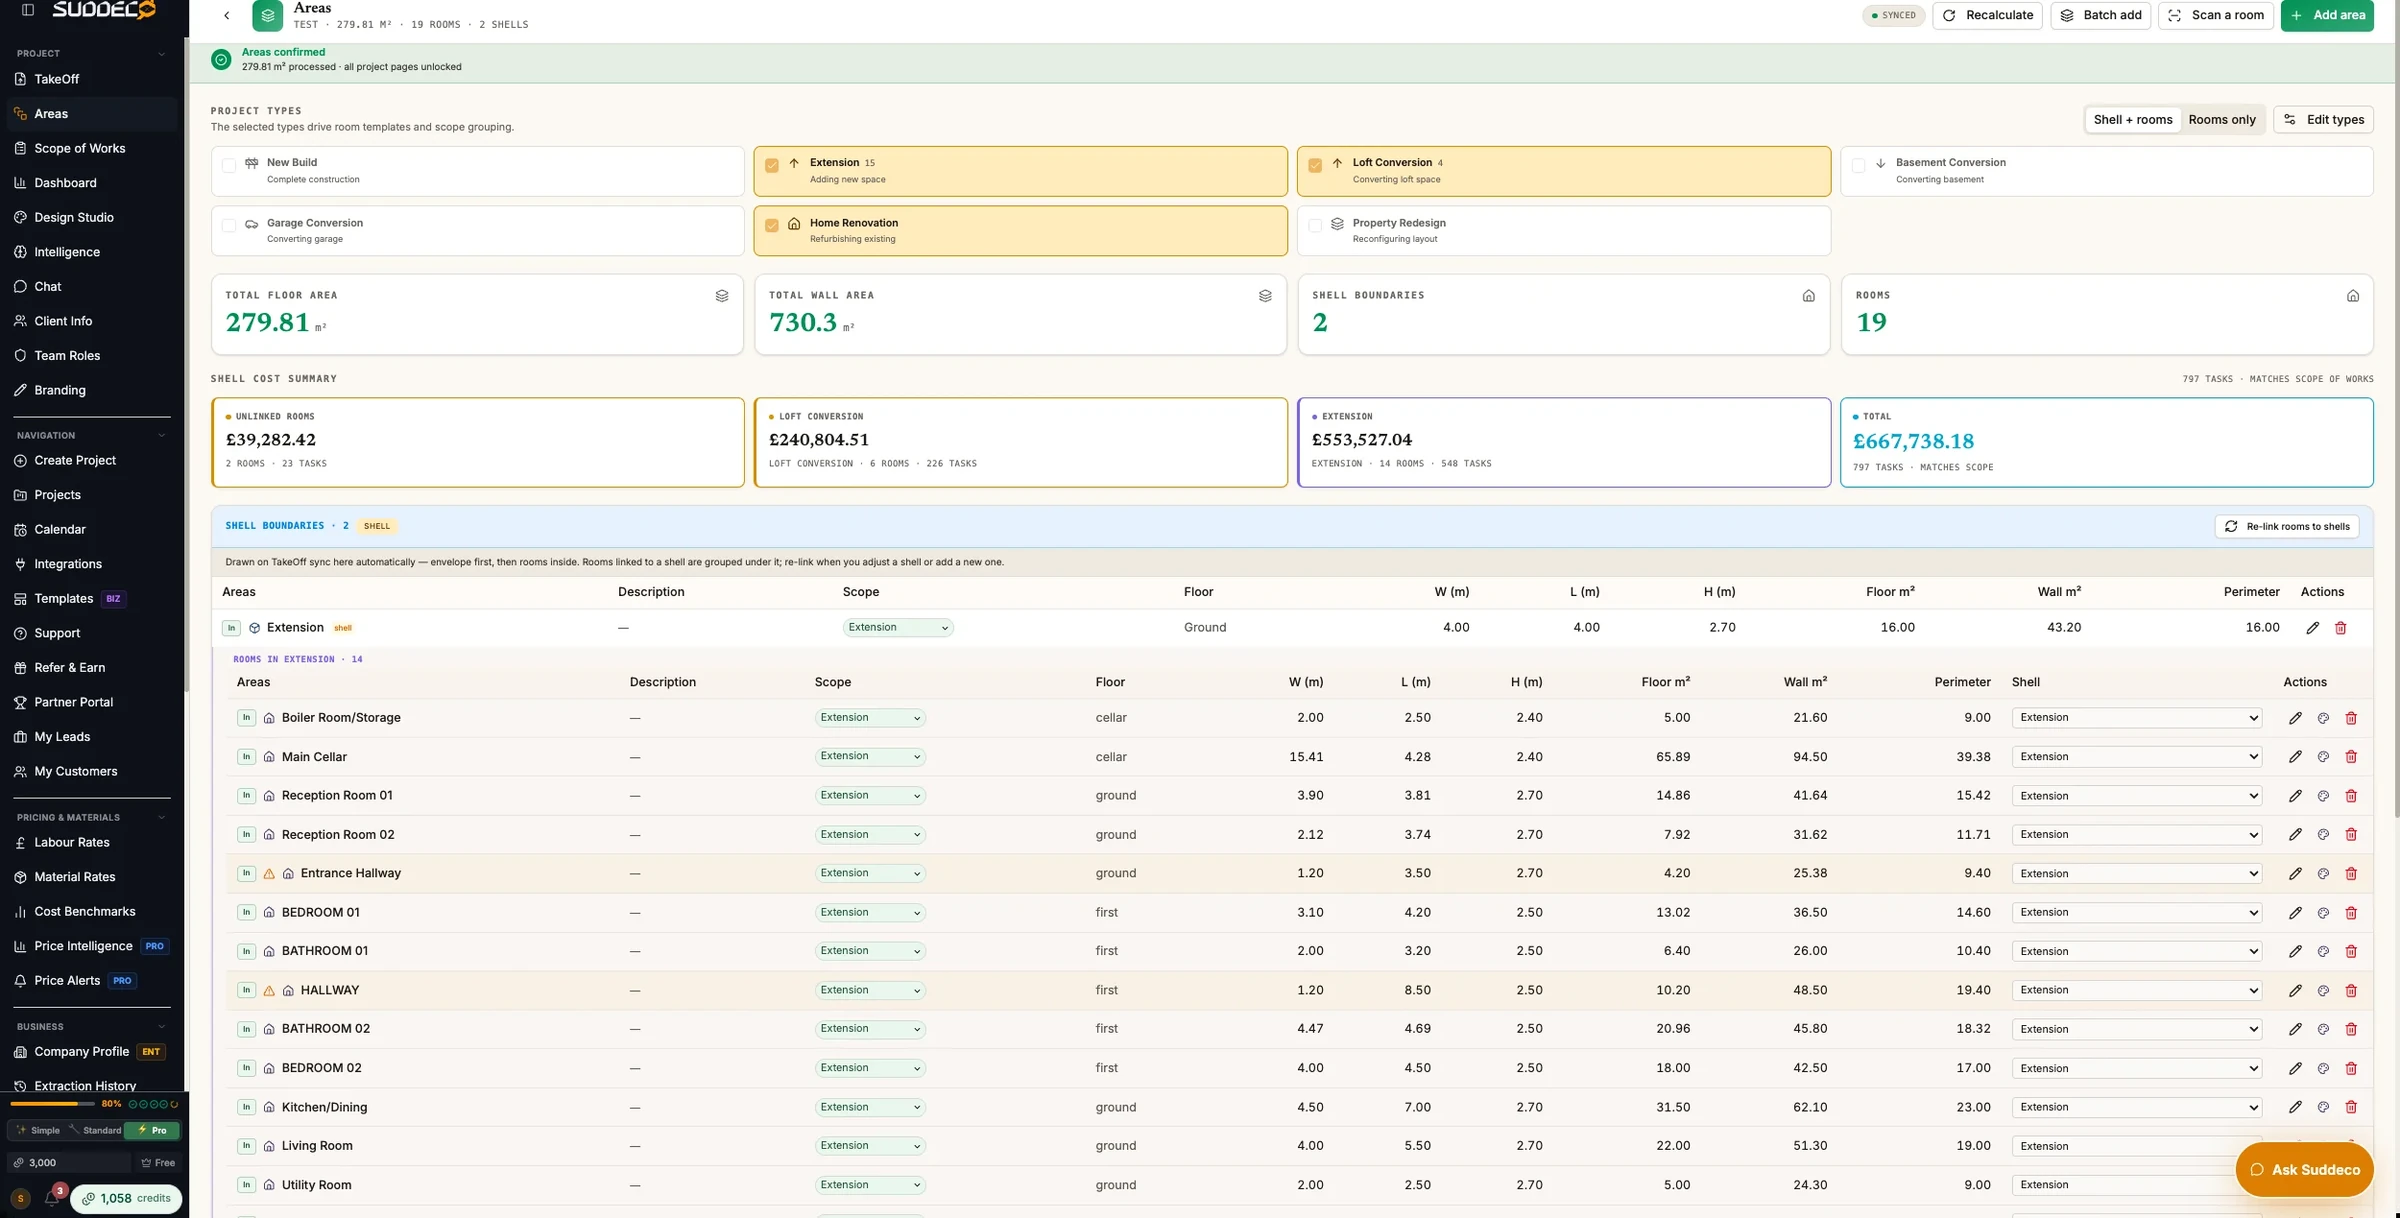2400x1218 pixels.
Task: Check the New Build project type
Action: click(x=229, y=165)
